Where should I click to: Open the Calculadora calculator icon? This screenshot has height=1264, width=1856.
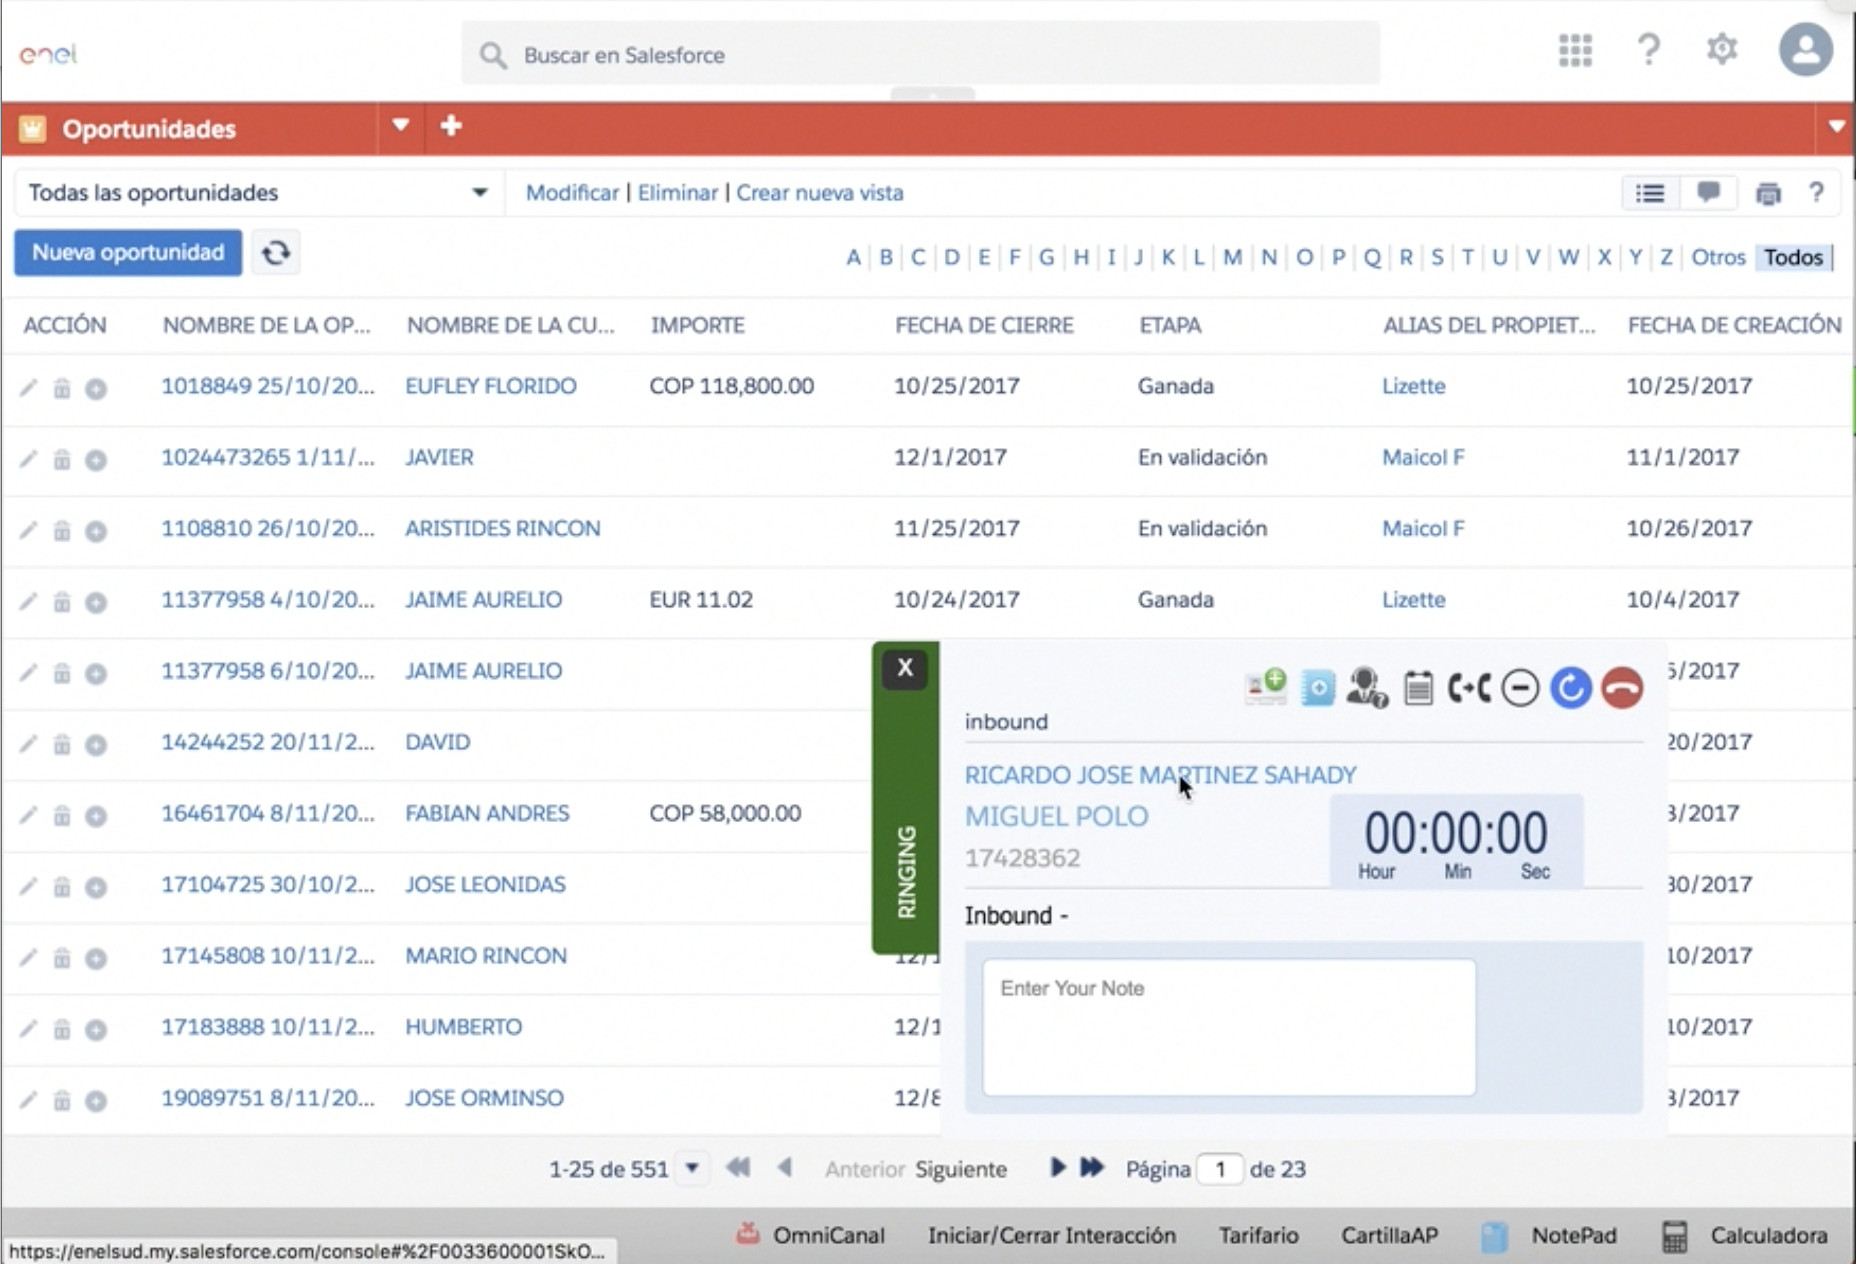point(1674,1236)
